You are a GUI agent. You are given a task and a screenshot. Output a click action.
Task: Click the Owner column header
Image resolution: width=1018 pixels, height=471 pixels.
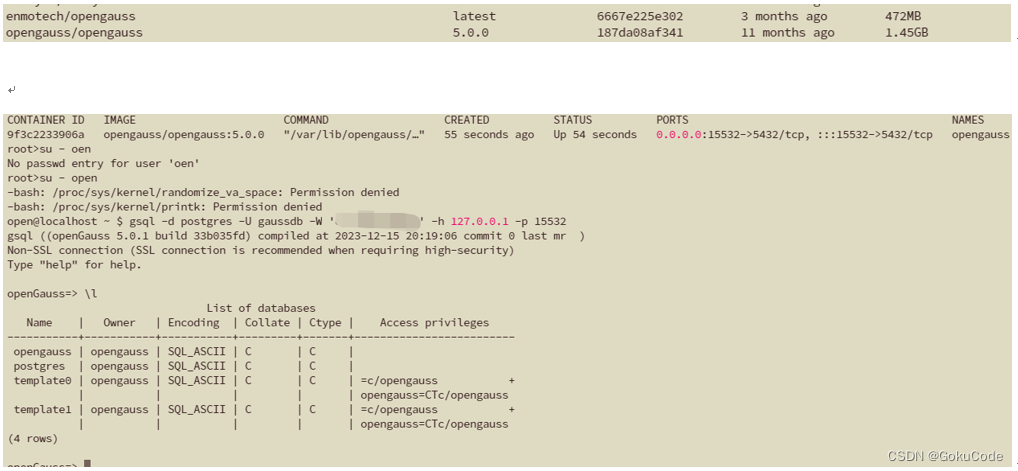[119, 323]
